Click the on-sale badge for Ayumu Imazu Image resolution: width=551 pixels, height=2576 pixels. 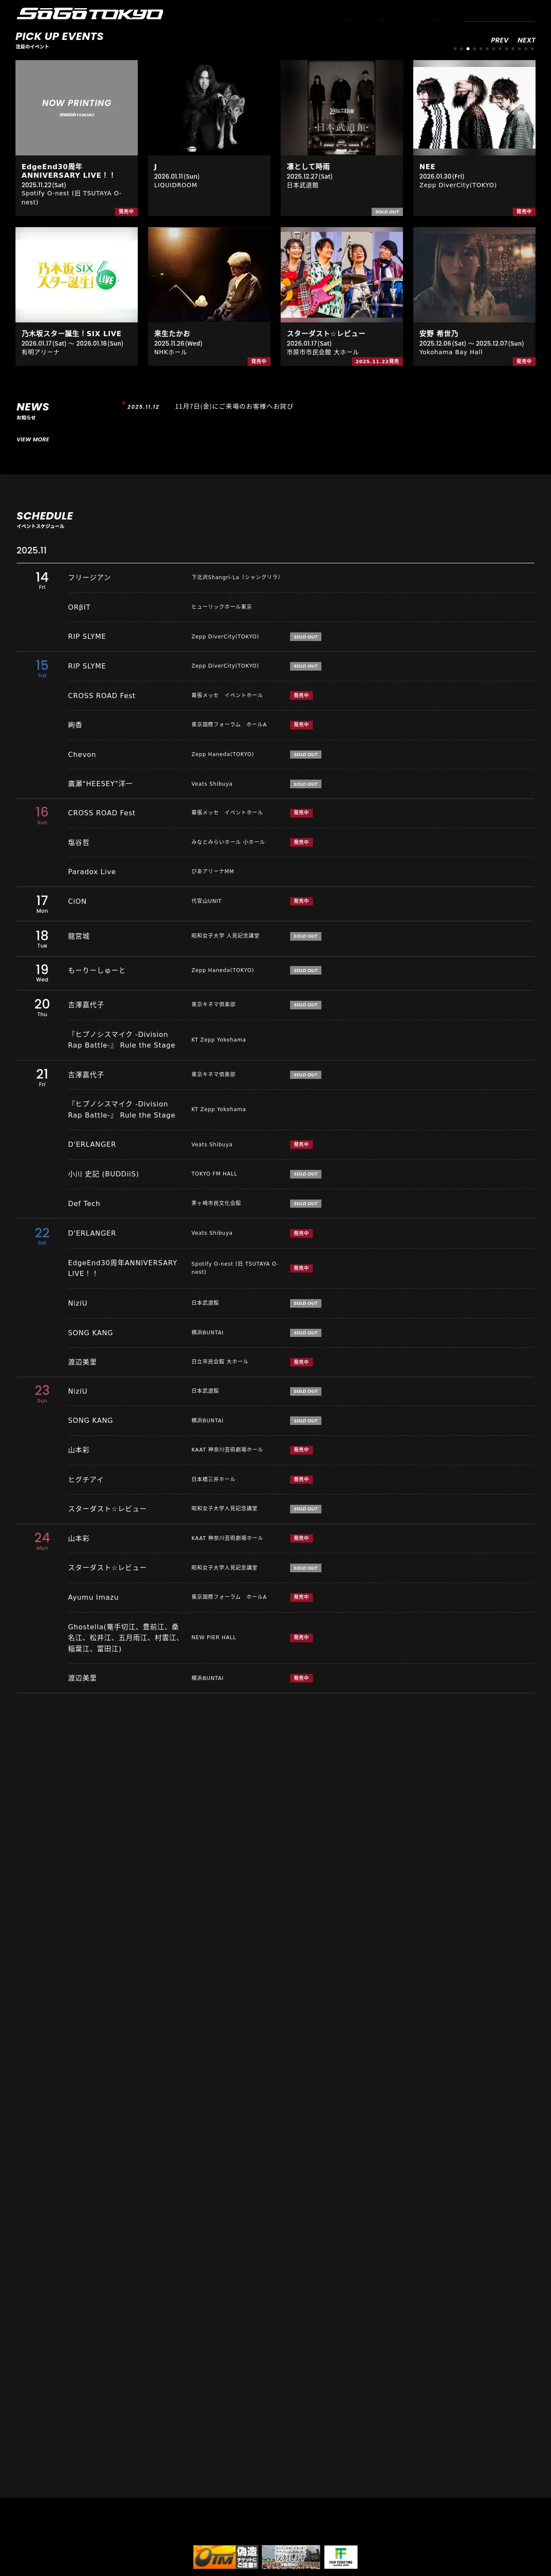pyautogui.click(x=301, y=1597)
